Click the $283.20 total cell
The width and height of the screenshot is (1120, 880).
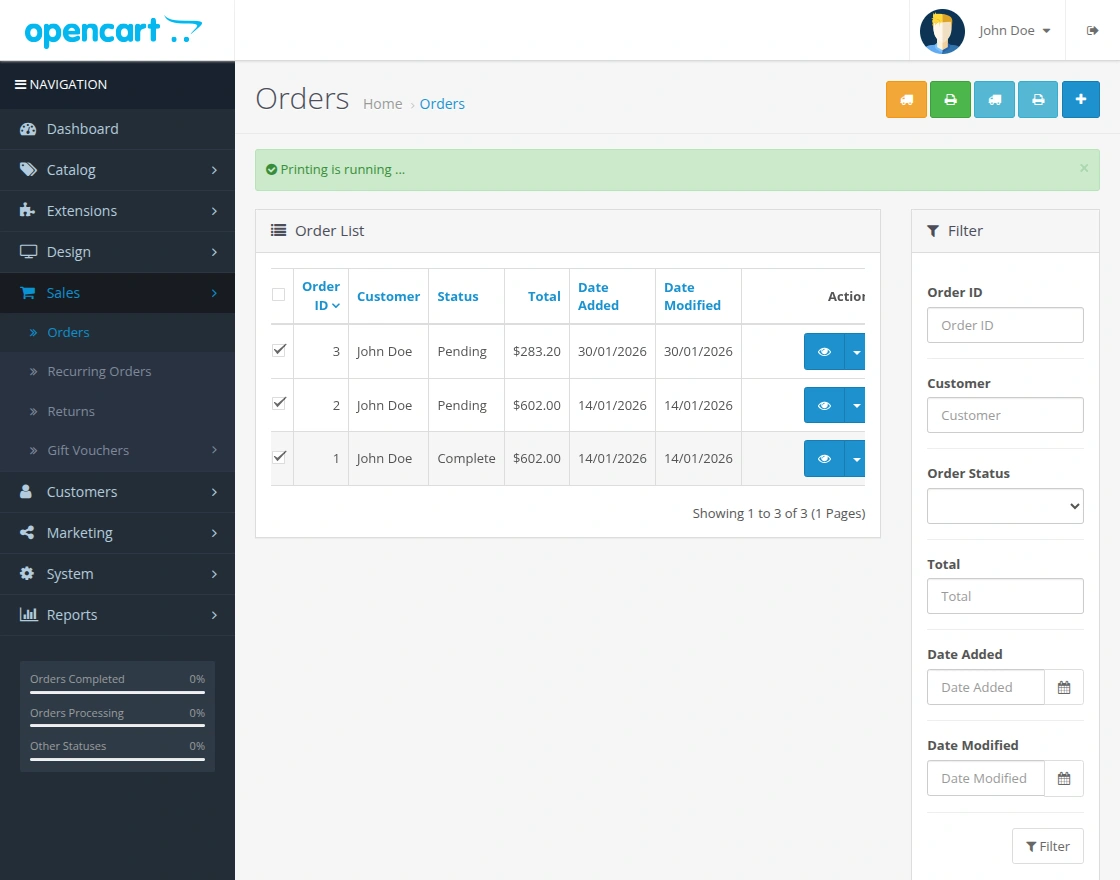[536, 351]
